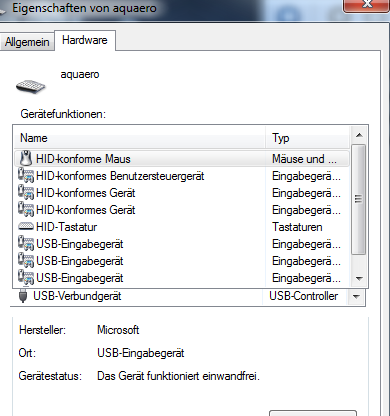The image size is (390, 416).
Task: Click the USB-Controller type cell
Action: point(304,296)
